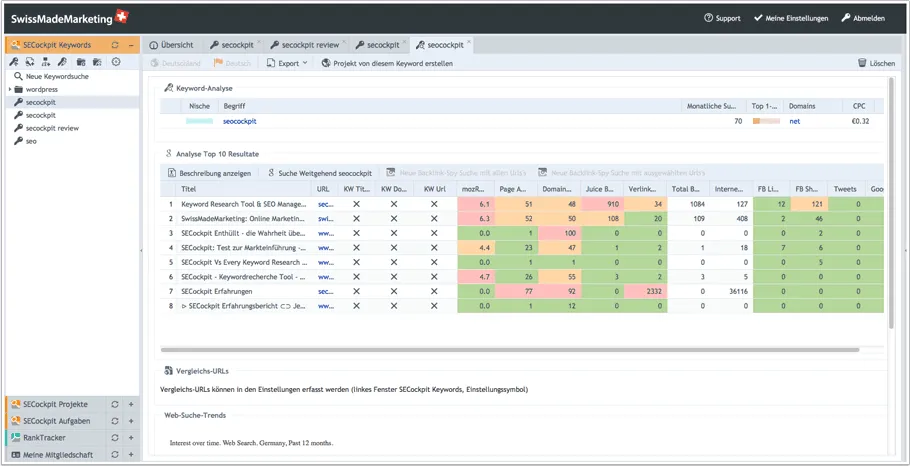Click the settings gear icon in keyword sidebar
The image size is (910, 466).
tap(116, 62)
